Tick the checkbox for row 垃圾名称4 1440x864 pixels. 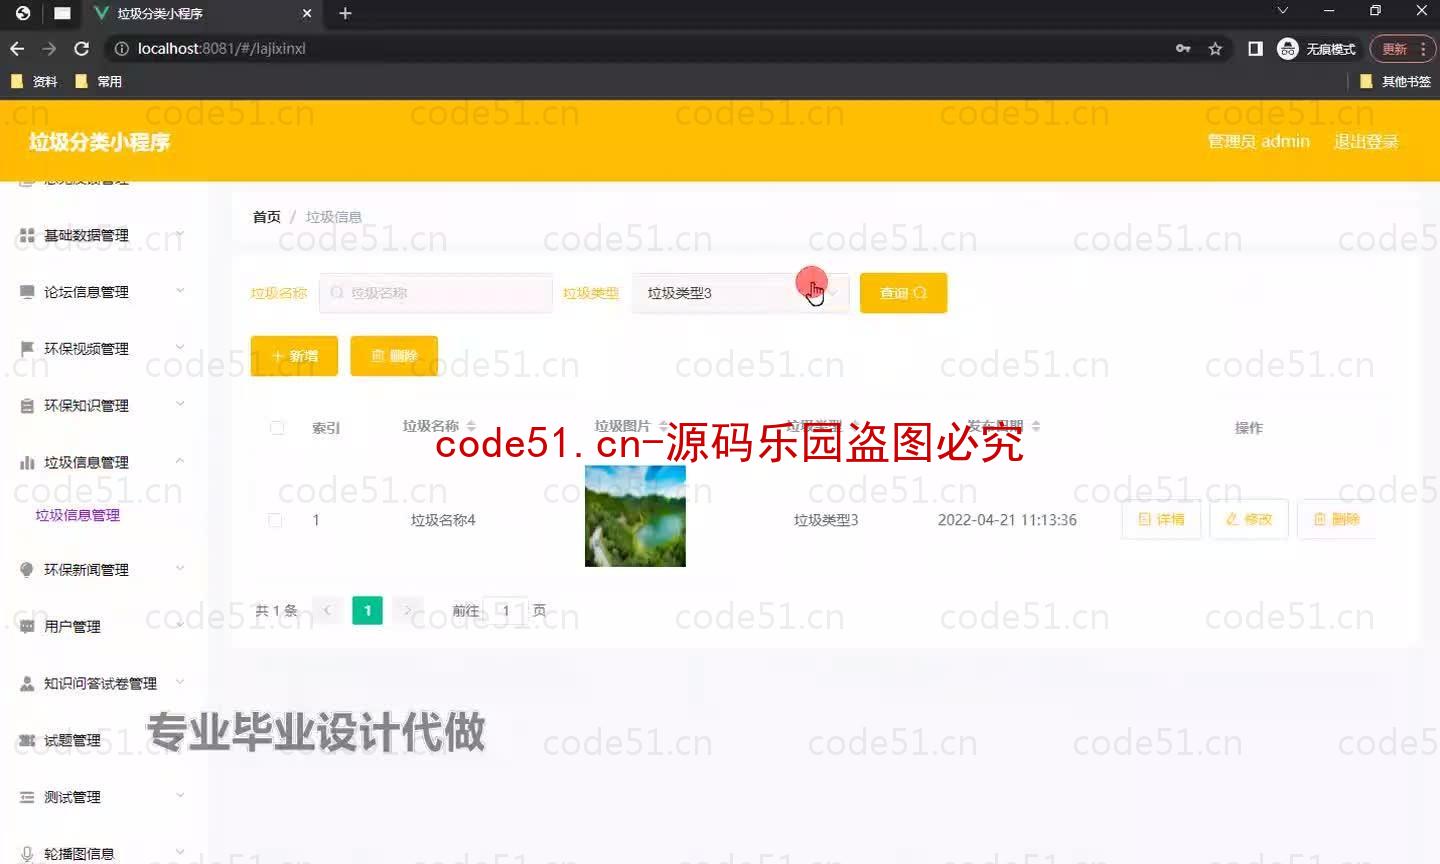point(275,520)
